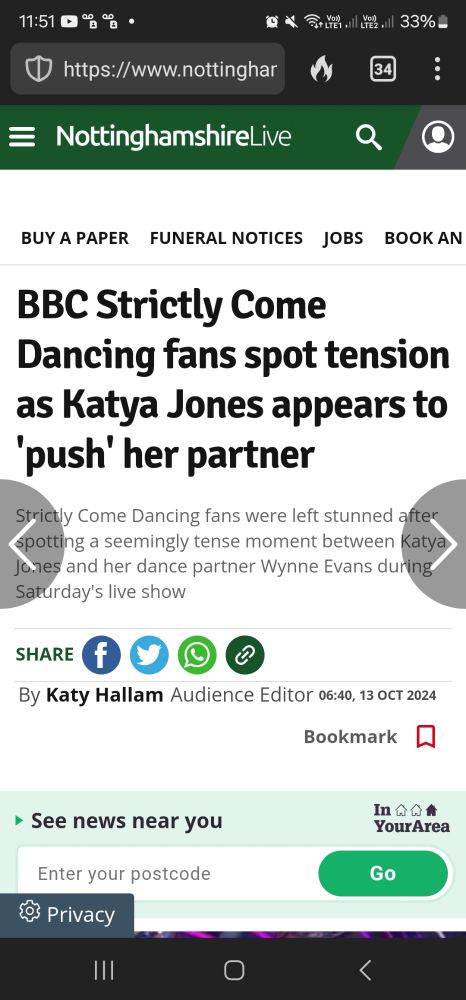Open the browser tabs counter showing 34
The image size is (466, 1000).
point(382,69)
